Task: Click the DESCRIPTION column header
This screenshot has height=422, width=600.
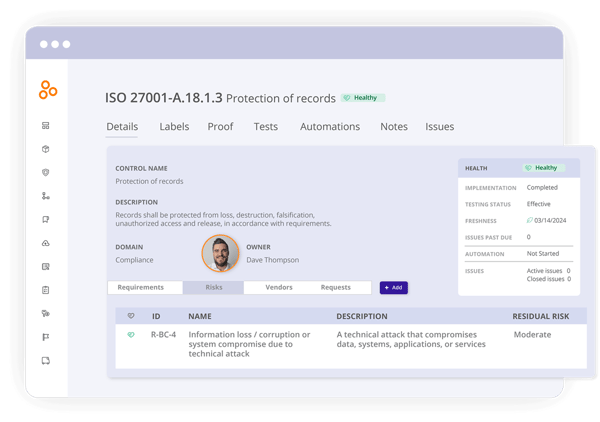Action: (x=362, y=316)
